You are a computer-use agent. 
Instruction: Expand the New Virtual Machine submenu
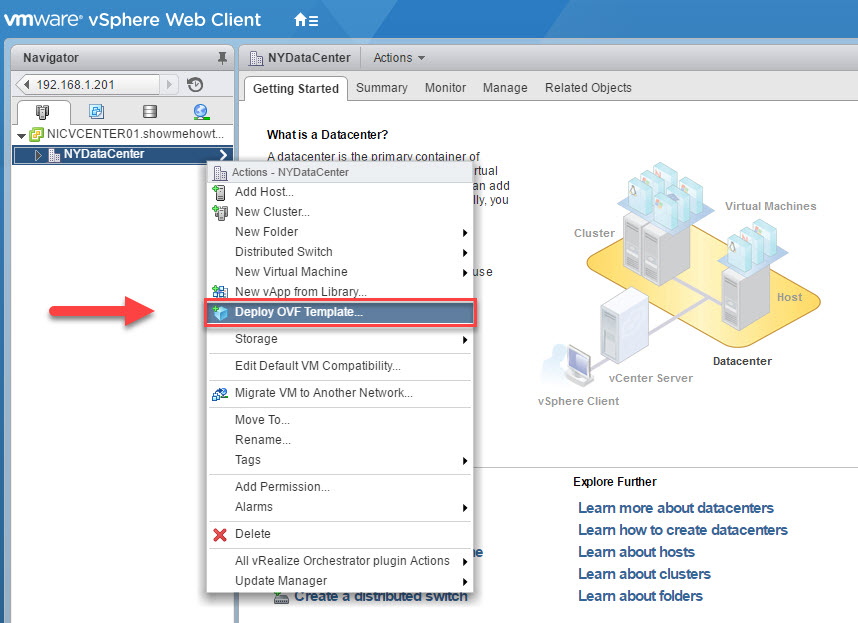coord(465,272)
